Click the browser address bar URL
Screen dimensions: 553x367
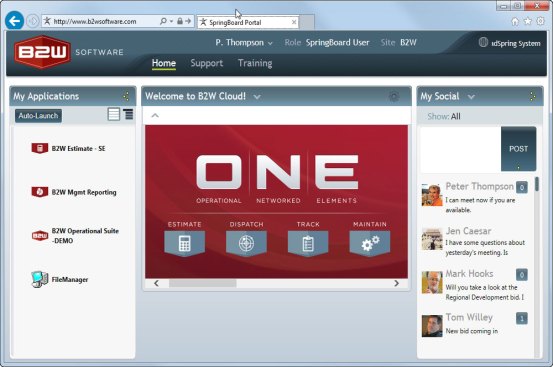(x=95, y=22)
